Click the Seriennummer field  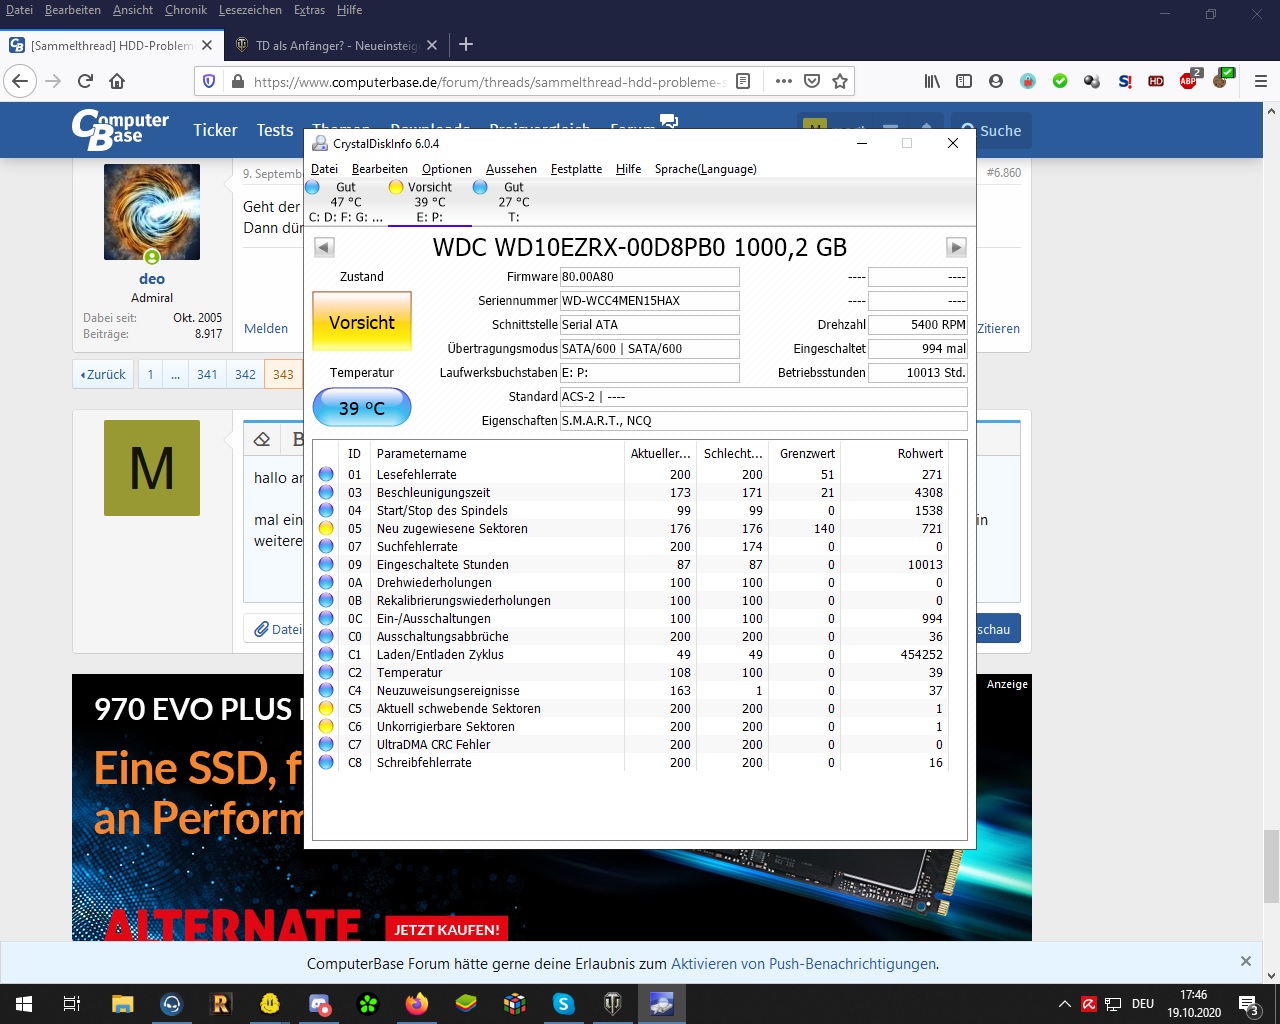click(649, 301)
